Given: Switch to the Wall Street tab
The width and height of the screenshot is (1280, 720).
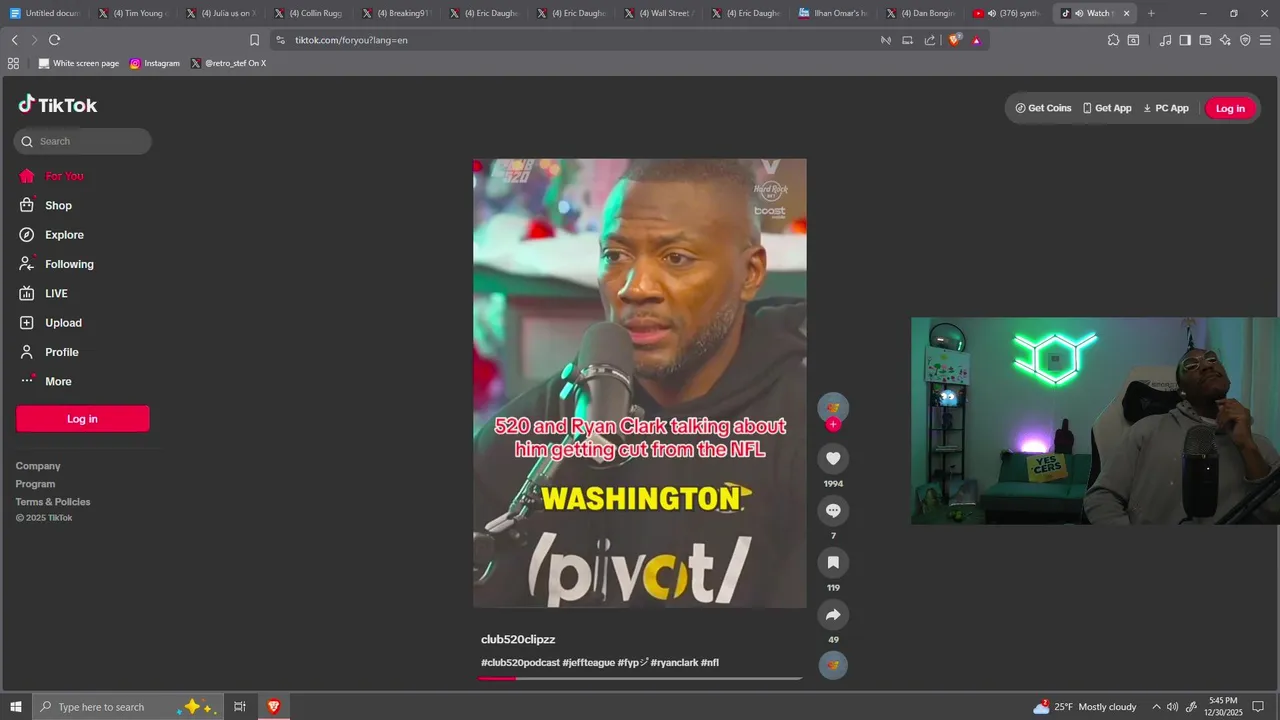Looking at the screenshot, I should click(x=661, y=13).
